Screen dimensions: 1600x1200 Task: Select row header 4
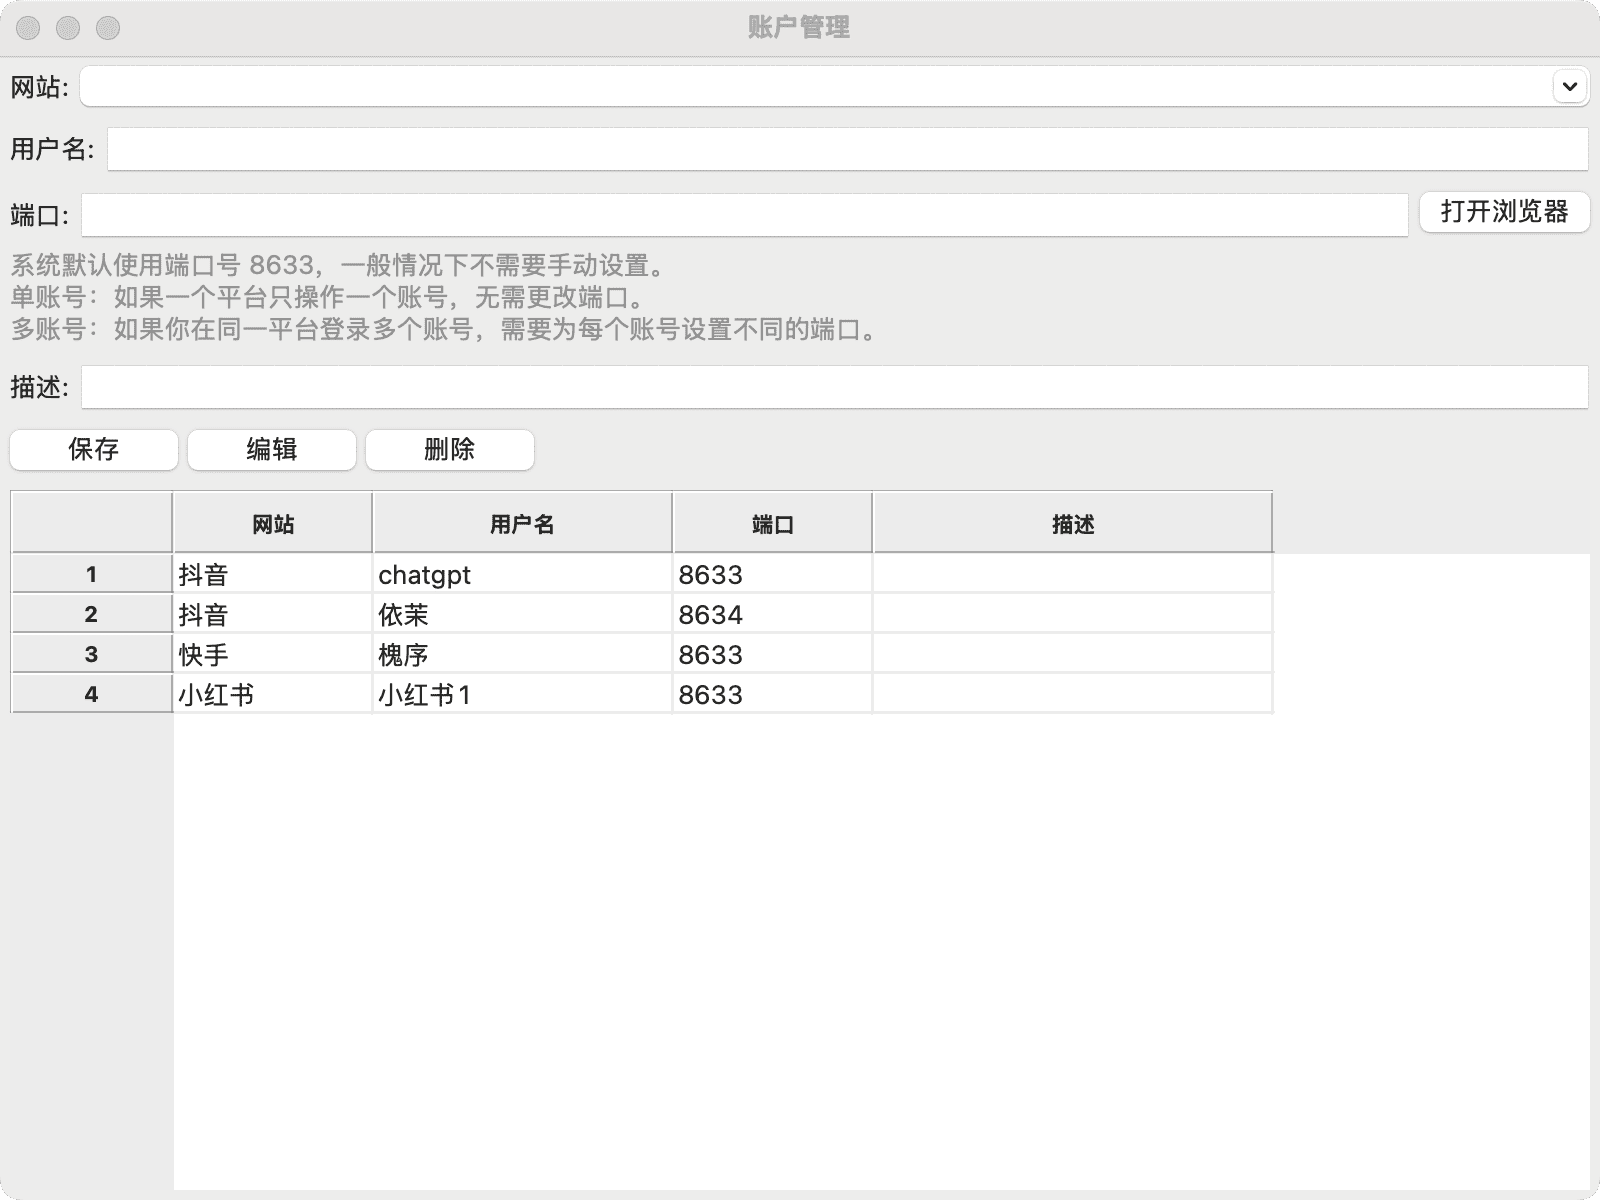click(x=91, y=694)
